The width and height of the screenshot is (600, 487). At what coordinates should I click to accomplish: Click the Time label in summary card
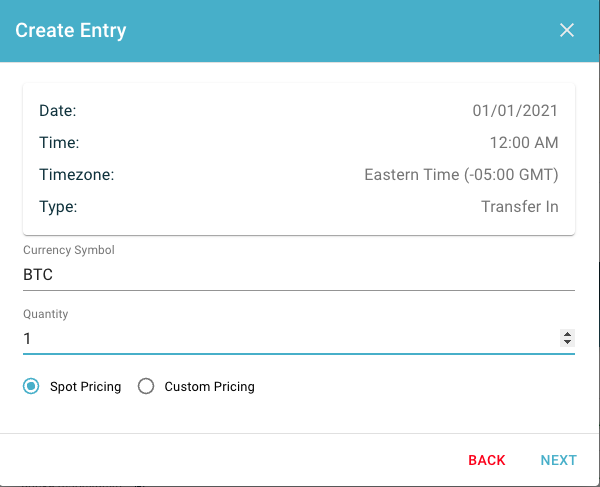[x=59, y=143]
